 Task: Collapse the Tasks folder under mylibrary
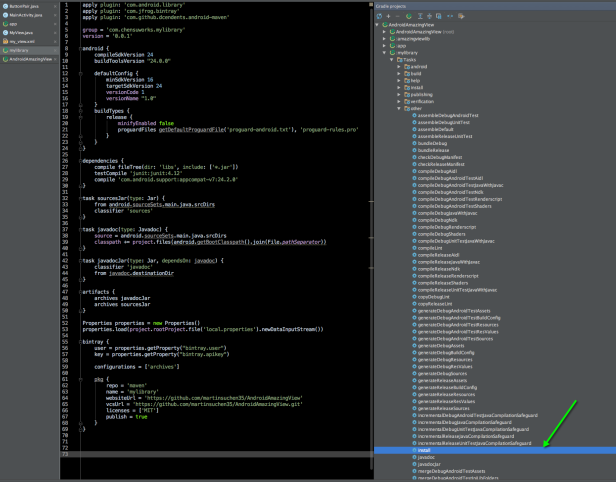392,59
